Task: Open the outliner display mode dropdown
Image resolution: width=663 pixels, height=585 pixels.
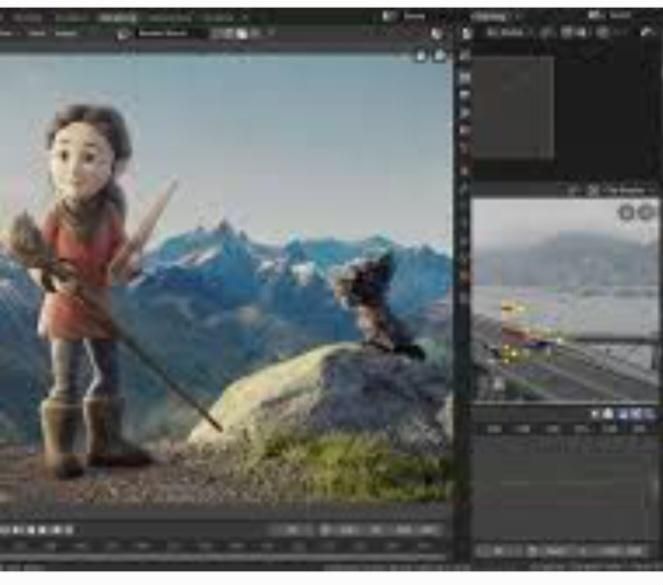Action: [x=507, y=33]
